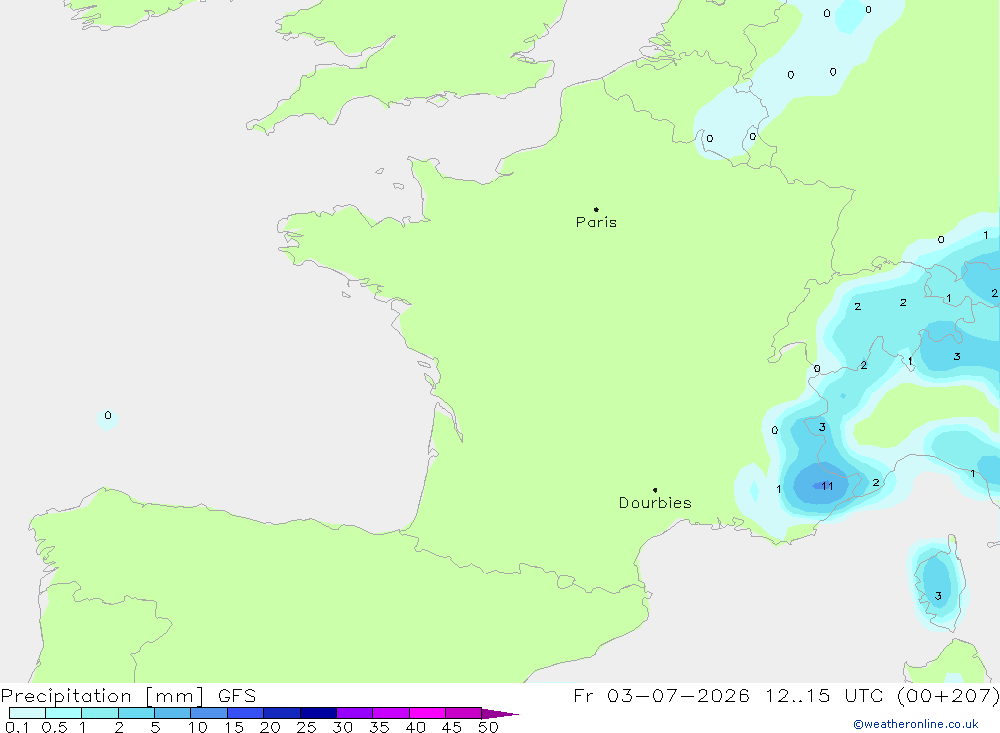This screenshot has width=1000, height=733.
Task: Click the Precipitation [mm] title text
Action: tap(102, 696)
